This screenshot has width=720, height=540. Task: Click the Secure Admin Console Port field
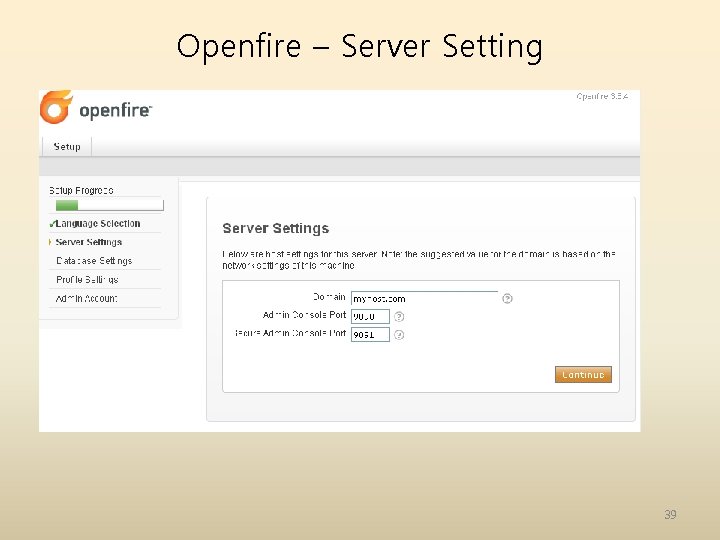370,335
